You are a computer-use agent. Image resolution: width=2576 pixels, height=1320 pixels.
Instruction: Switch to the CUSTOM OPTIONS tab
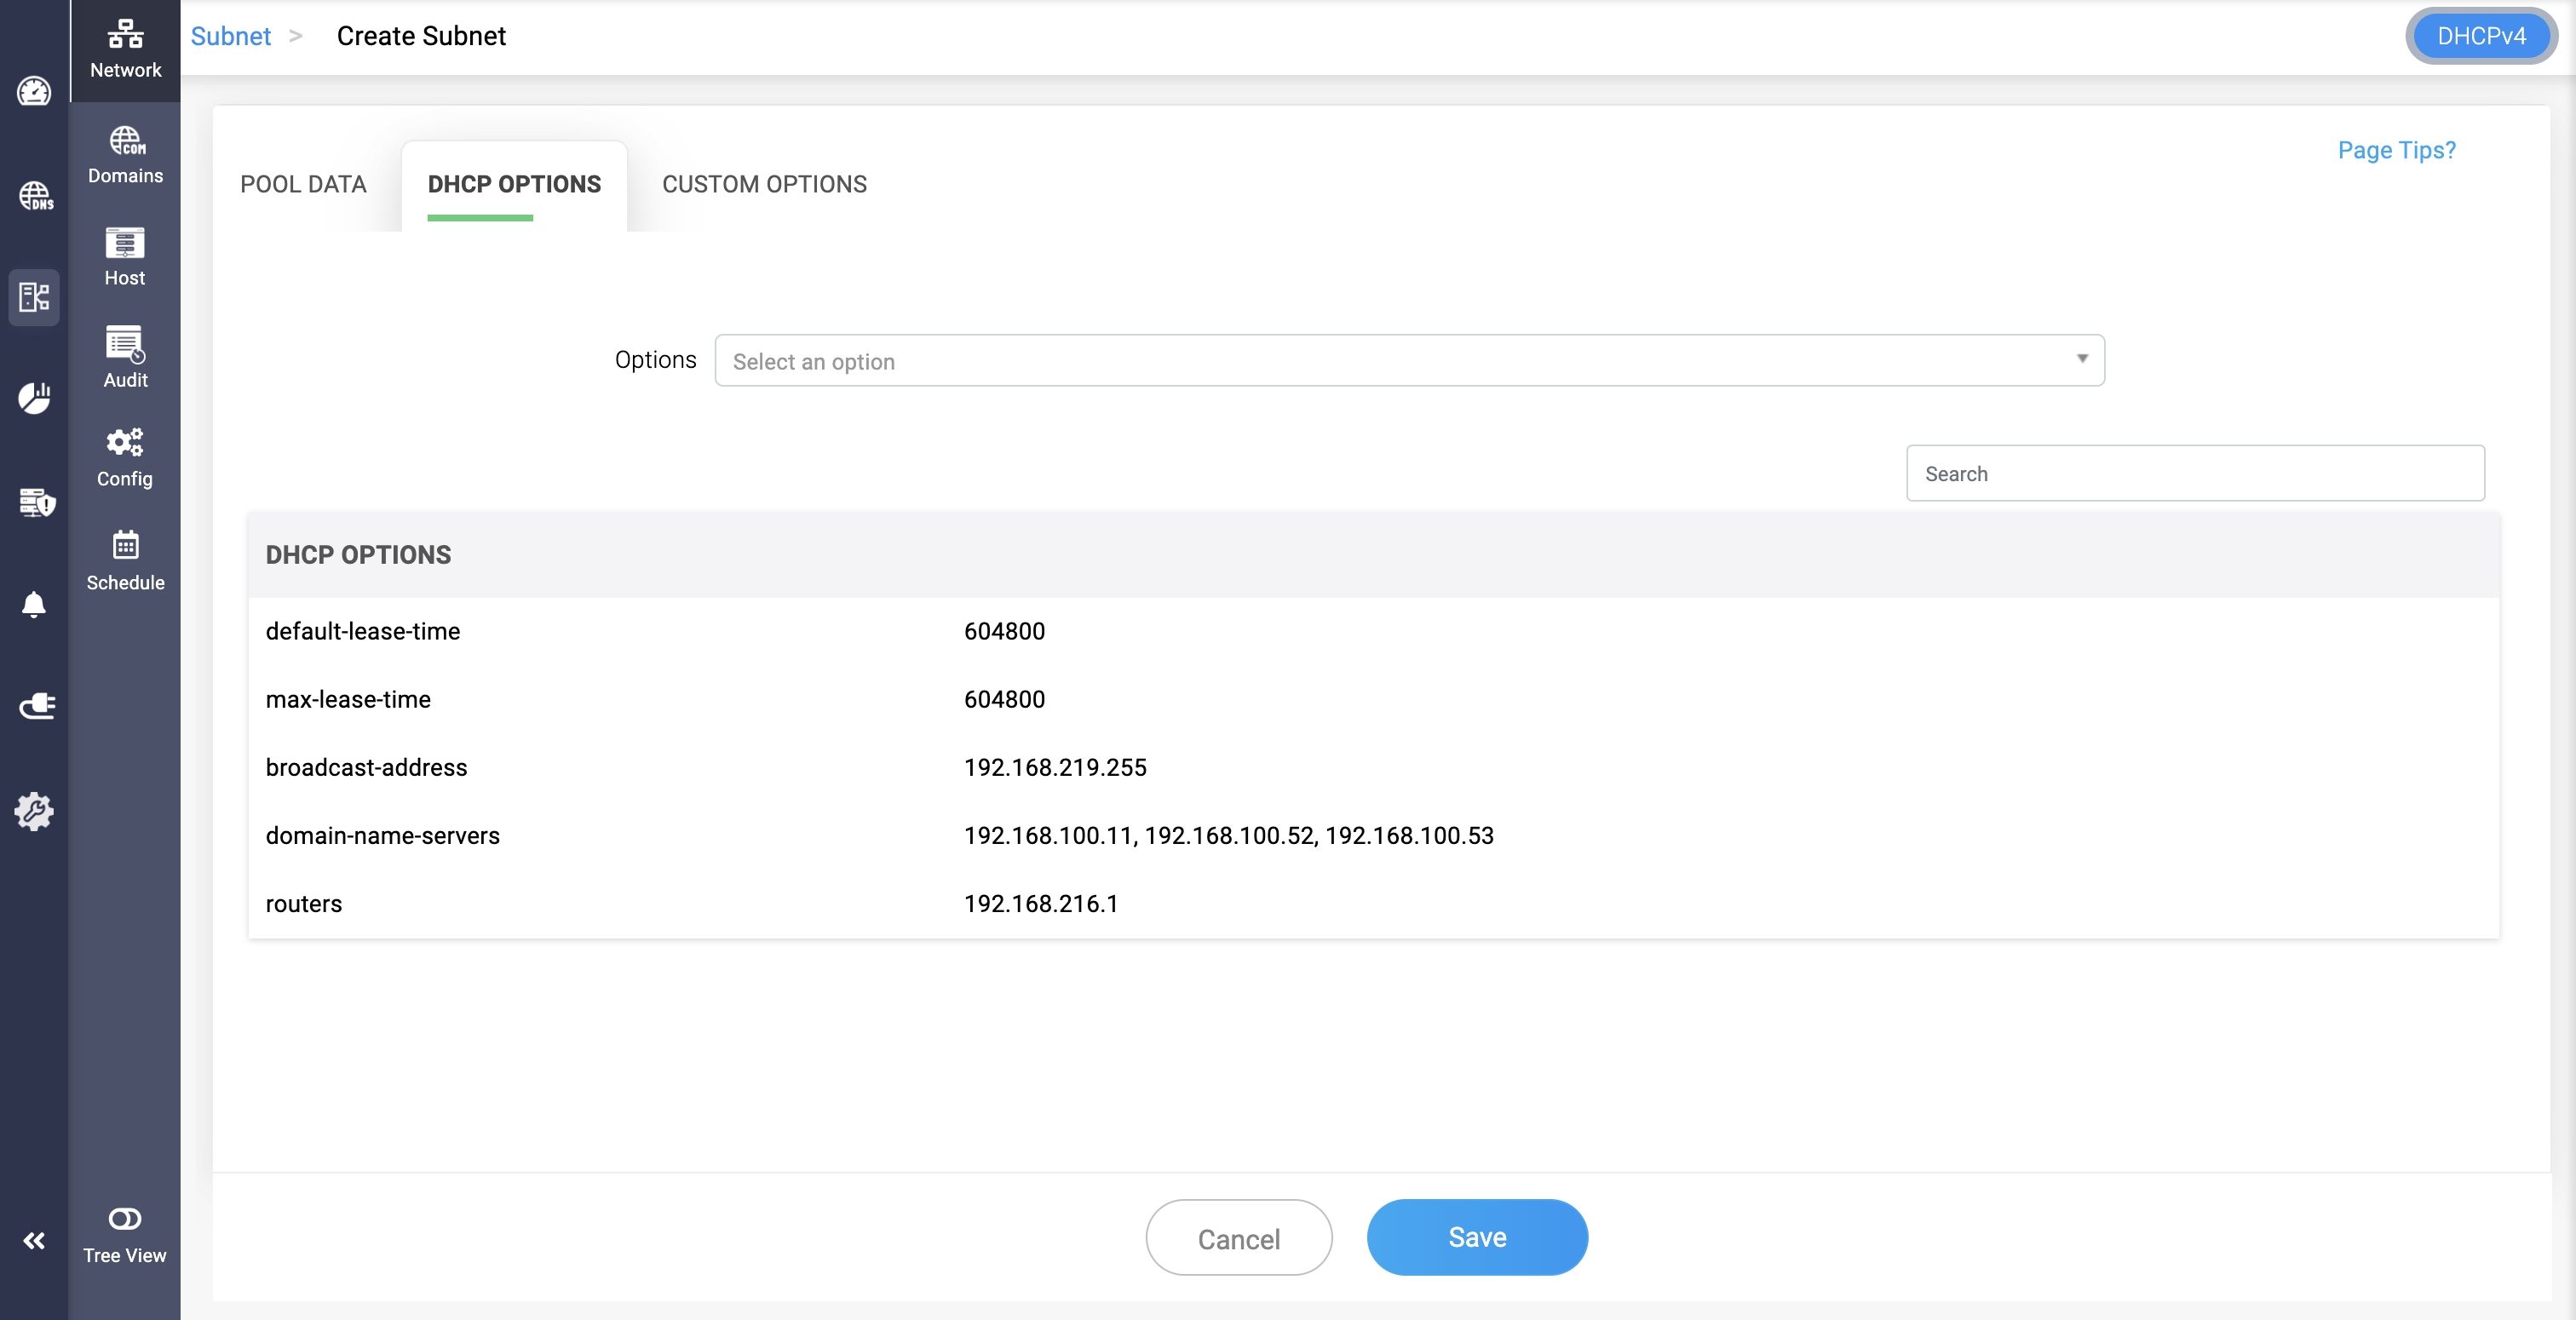pyautogui.click(x=764, y=184)
